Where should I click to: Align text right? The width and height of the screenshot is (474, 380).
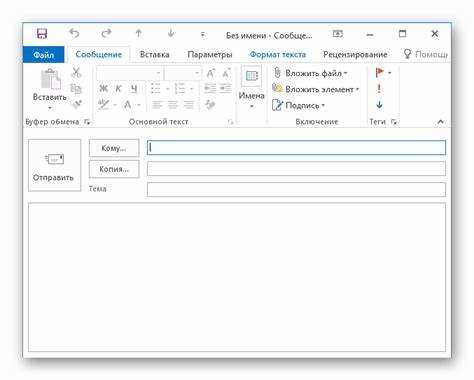[x=188, y=105]
